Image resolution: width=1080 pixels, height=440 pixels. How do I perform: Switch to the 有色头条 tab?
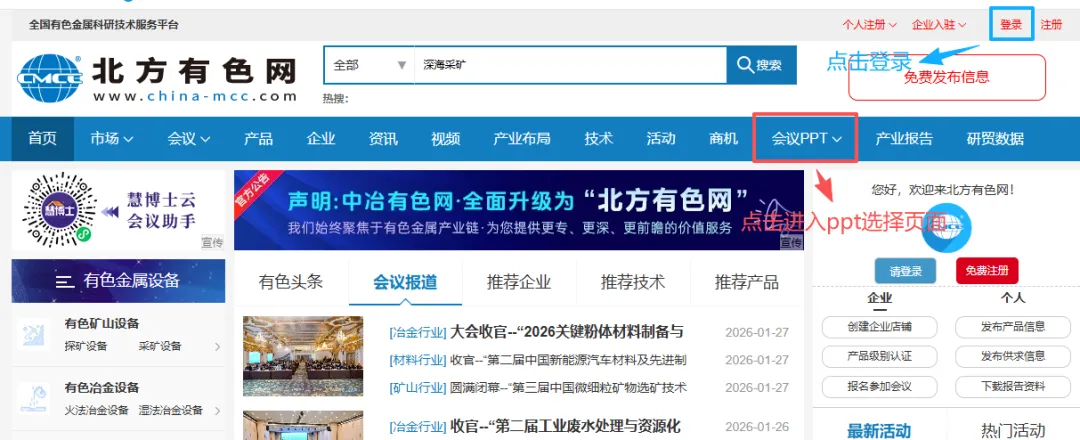click(291, 282)
